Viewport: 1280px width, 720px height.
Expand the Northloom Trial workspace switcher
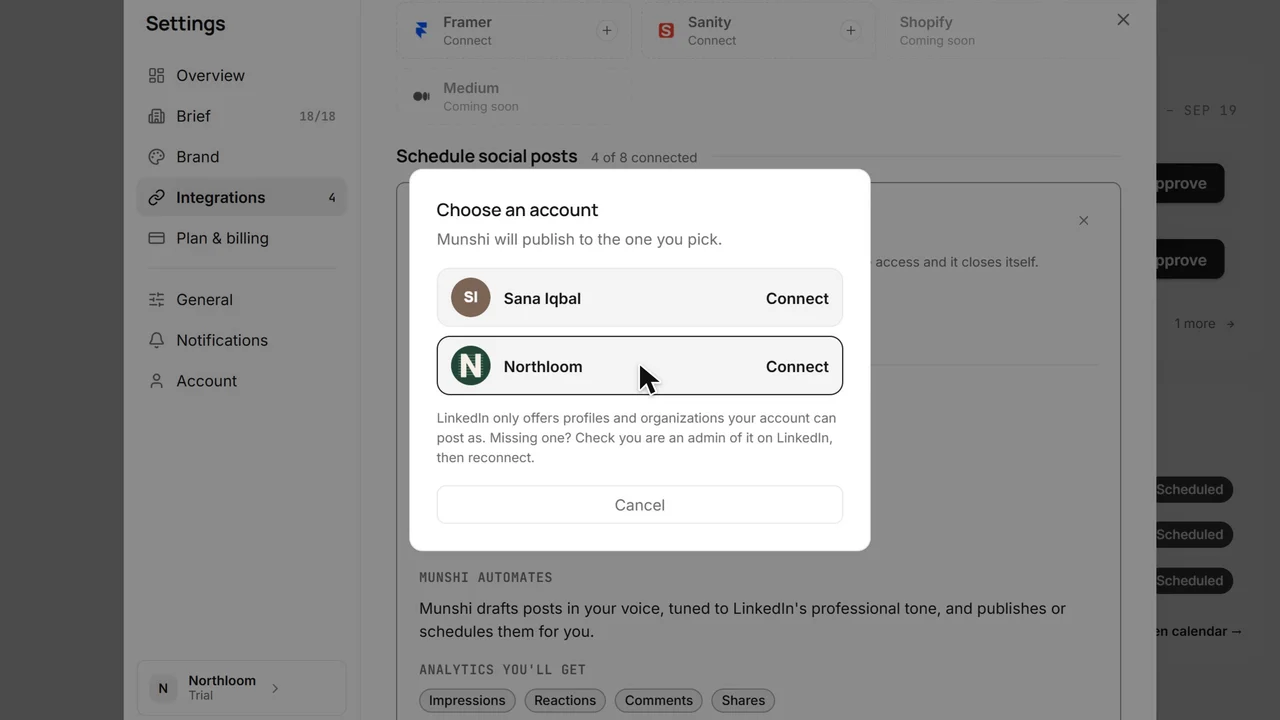[x=241, y=688]
